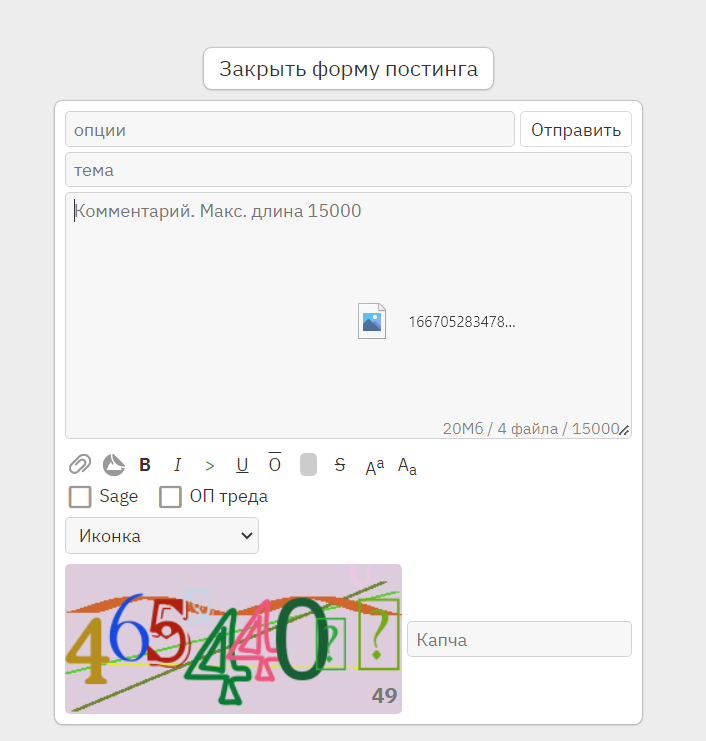Apply underline formatting with U icon
This screenshot has height=741, width=706.
[242, 465]
